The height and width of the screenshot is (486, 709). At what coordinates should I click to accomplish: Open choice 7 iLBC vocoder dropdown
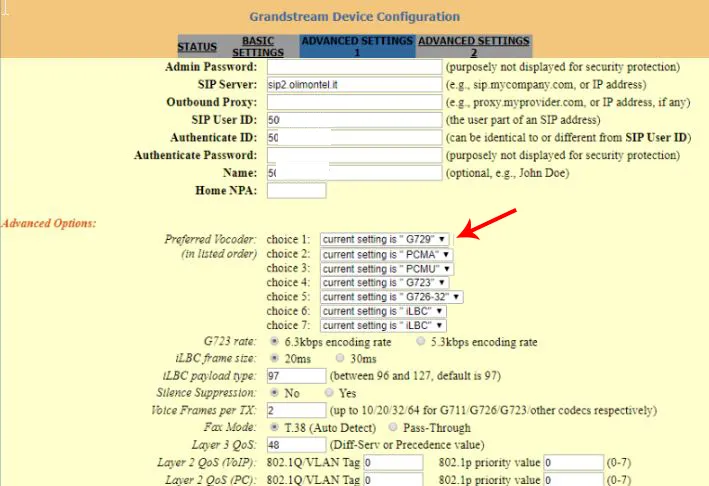[x=383, y=326]
